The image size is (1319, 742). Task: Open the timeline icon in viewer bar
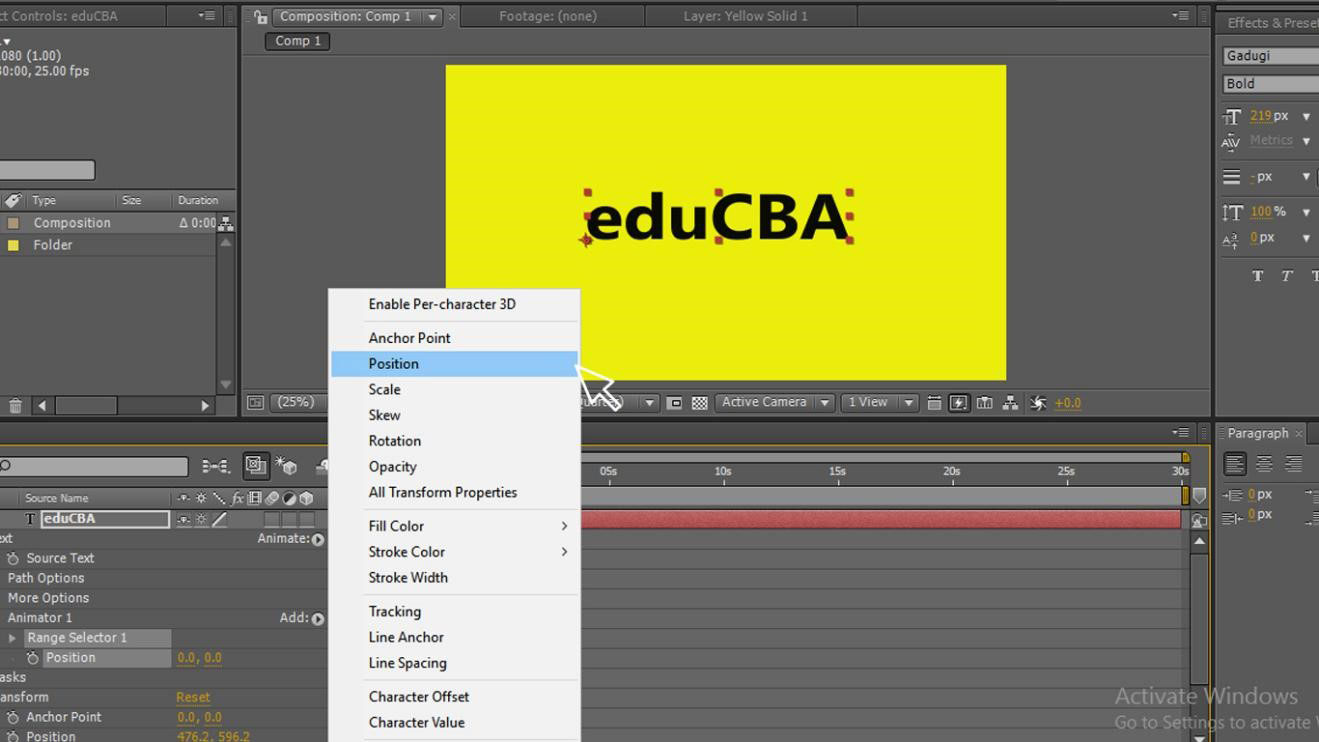(985, 403)
